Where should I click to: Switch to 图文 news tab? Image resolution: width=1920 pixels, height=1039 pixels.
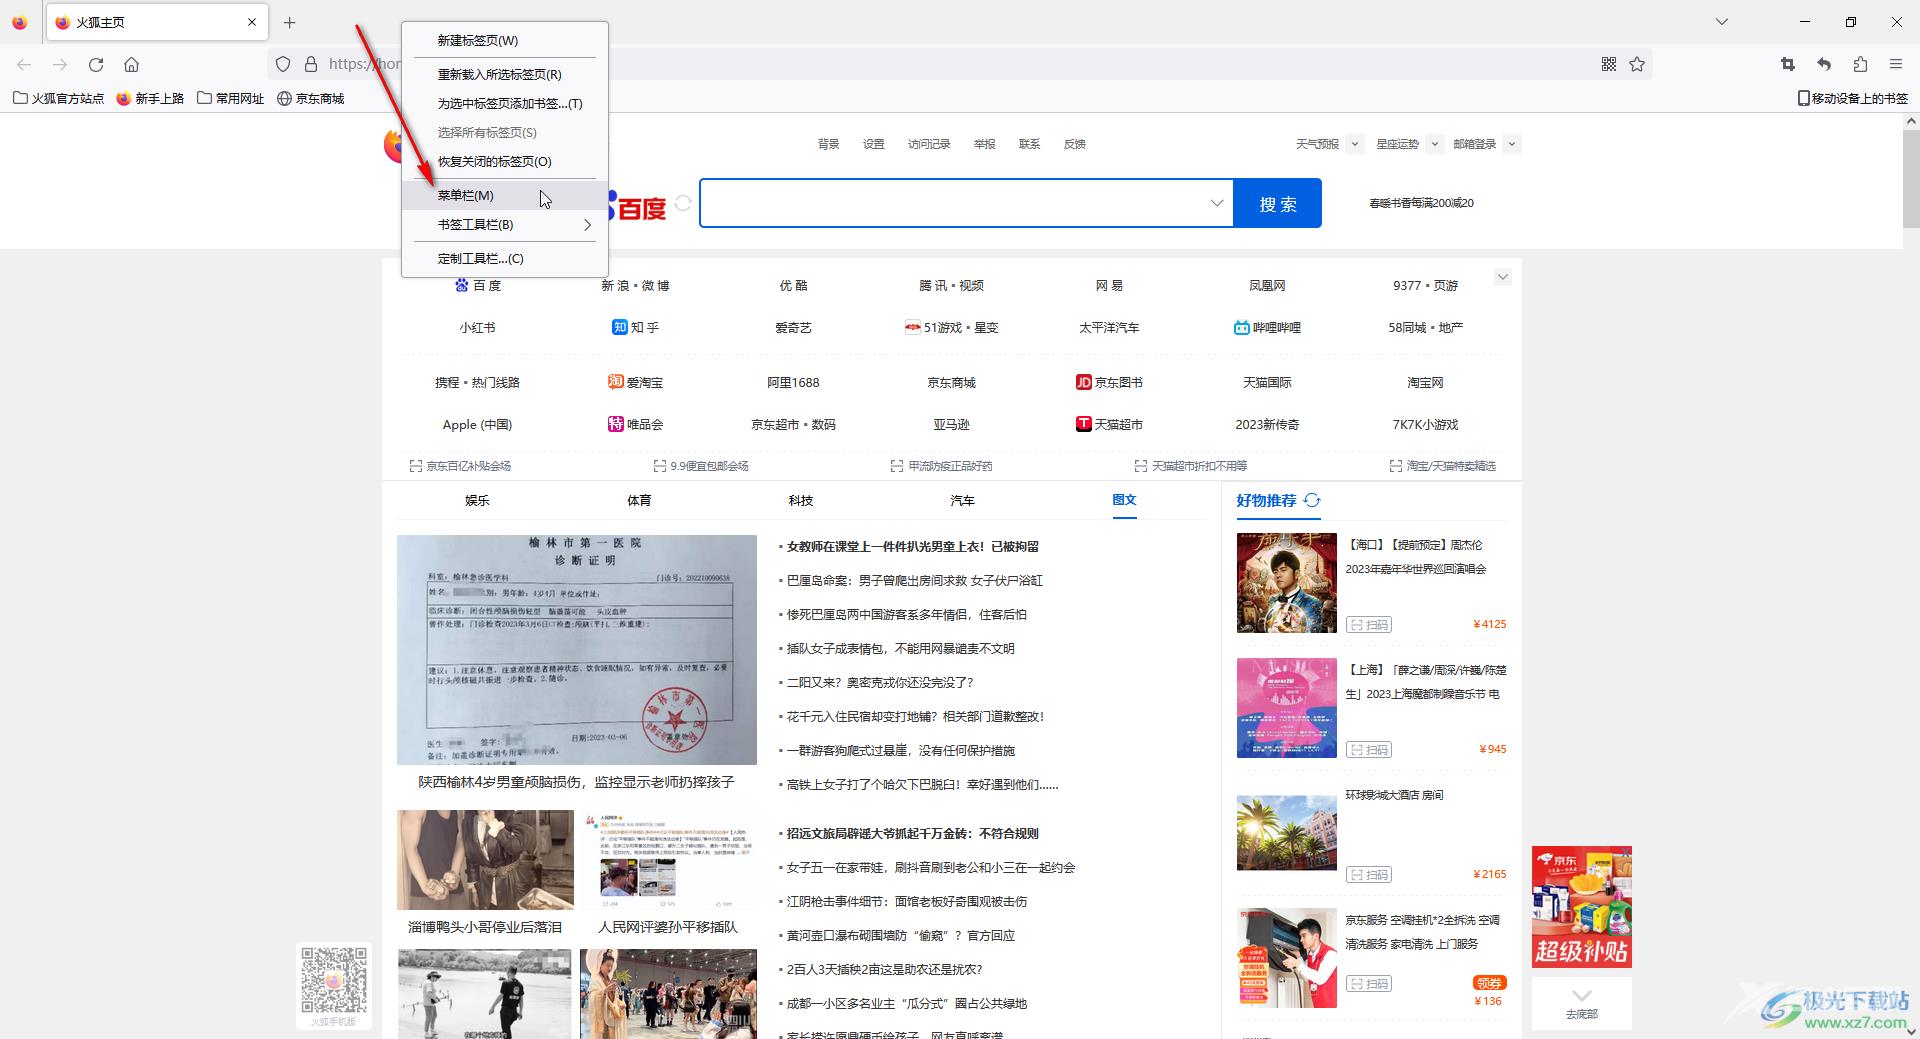point(1124,499)
